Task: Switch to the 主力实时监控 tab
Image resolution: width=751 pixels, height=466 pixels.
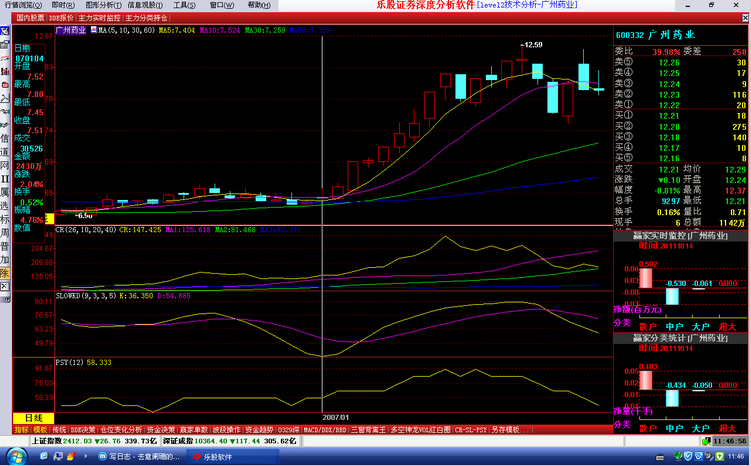Action: [x=100, y=18]
